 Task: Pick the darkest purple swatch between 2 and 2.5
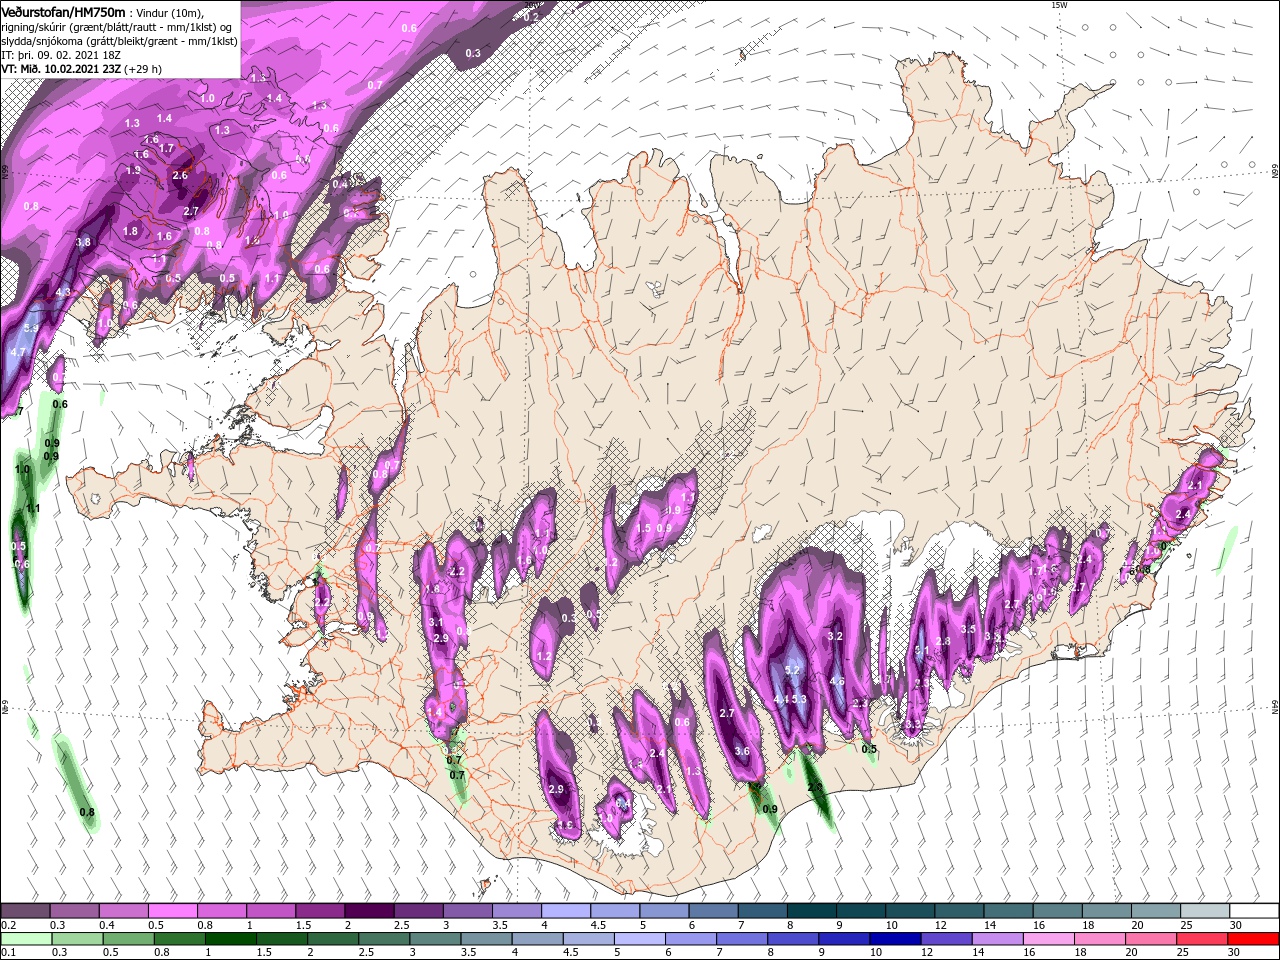369,911
